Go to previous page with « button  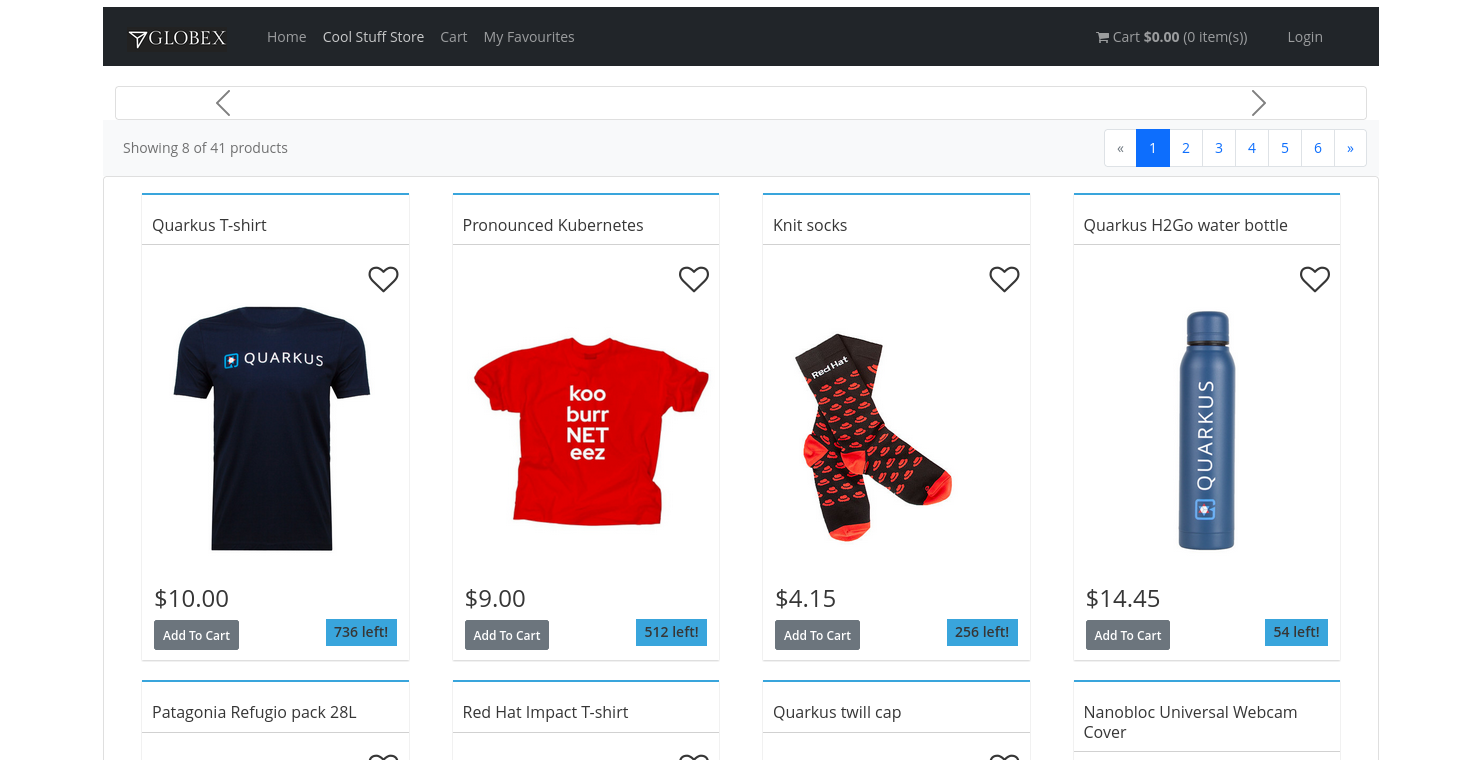(1120, 148)
